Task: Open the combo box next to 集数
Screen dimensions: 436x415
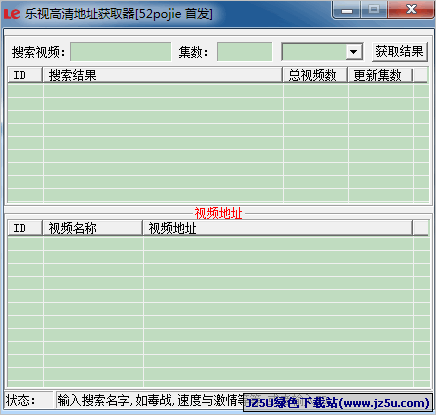Action: point(354,52)
